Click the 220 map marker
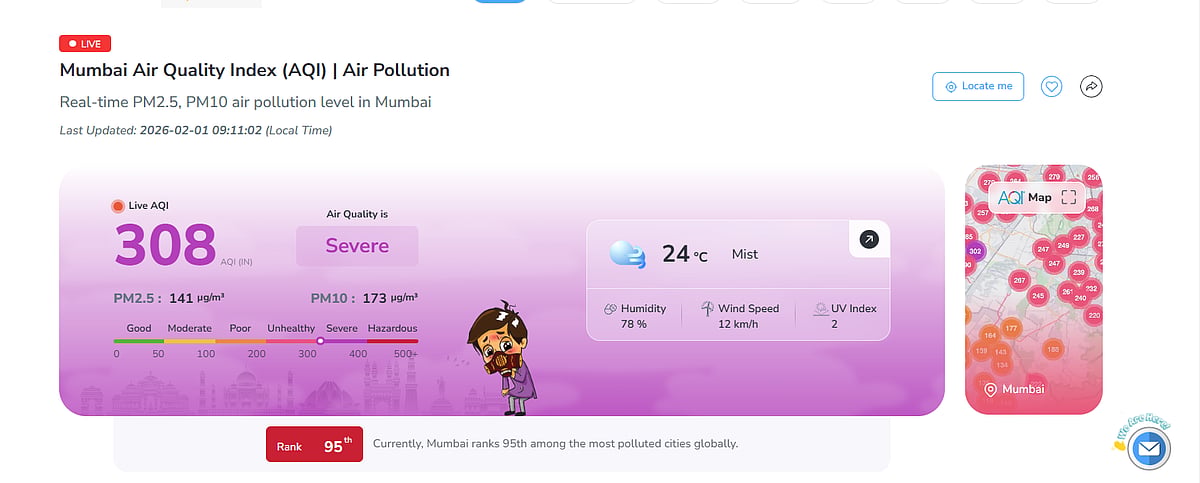This screenshot has height=483, width=1200. 1093,315
